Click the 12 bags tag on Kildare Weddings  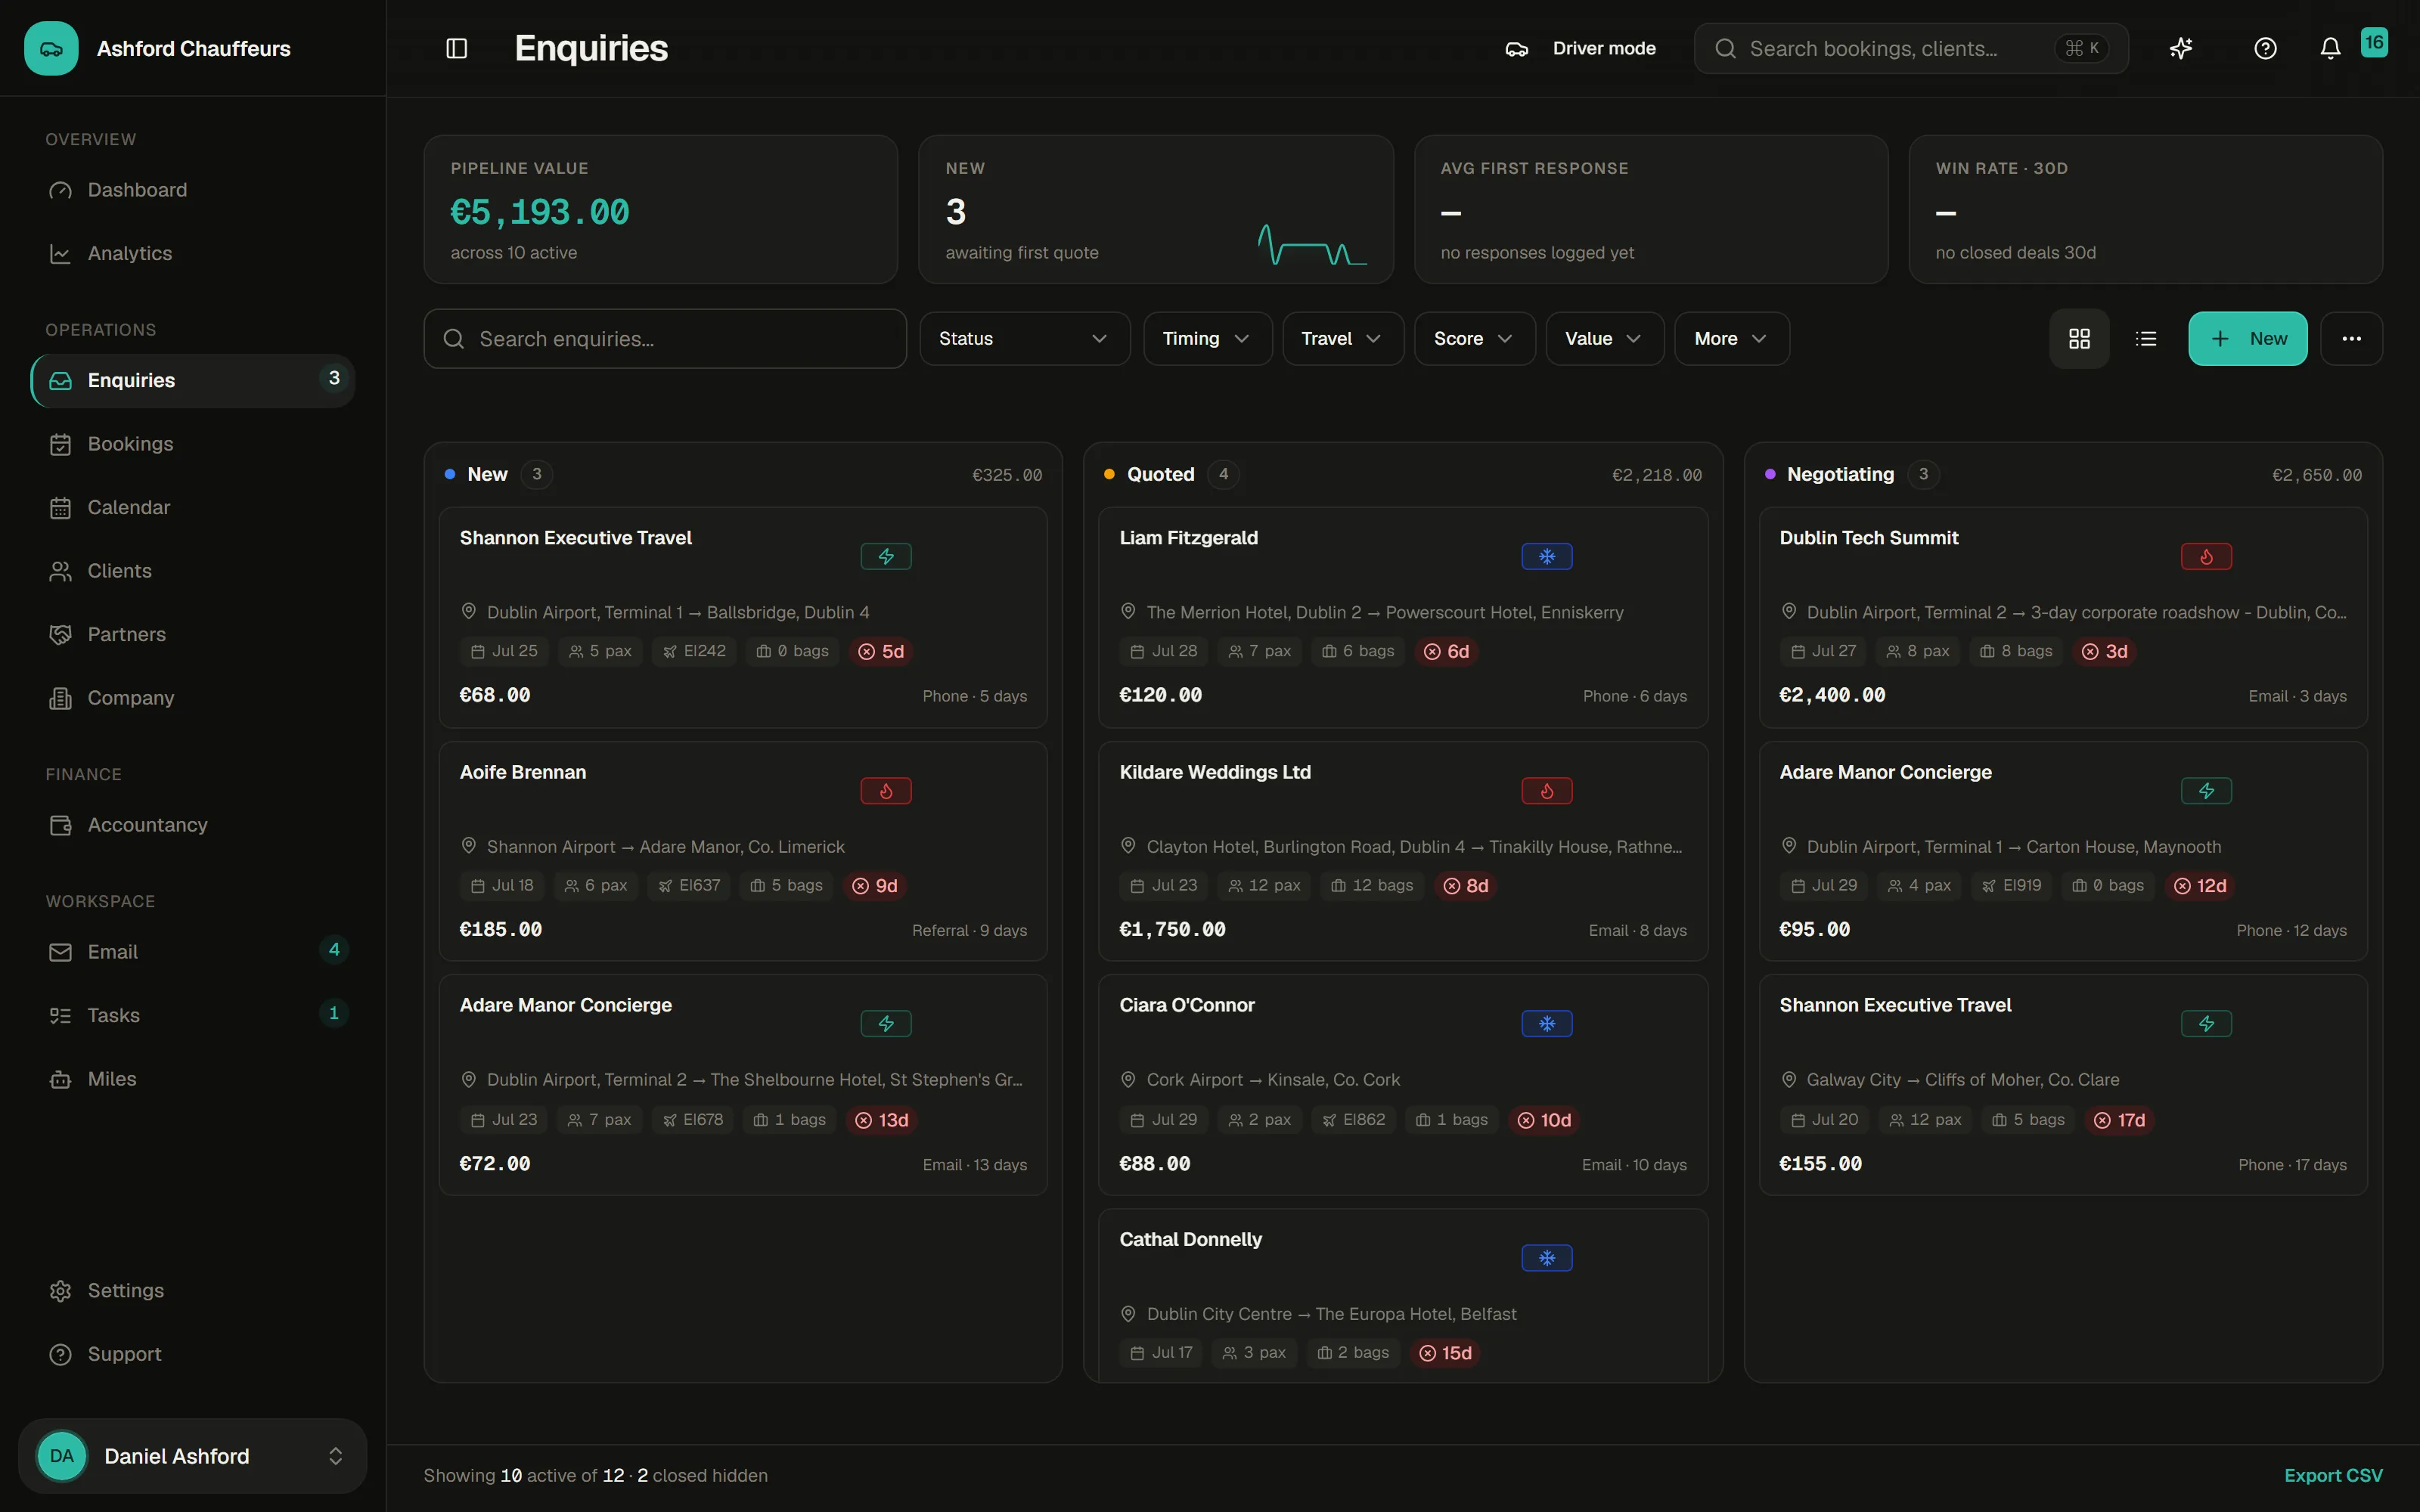tap(1372, 886)
